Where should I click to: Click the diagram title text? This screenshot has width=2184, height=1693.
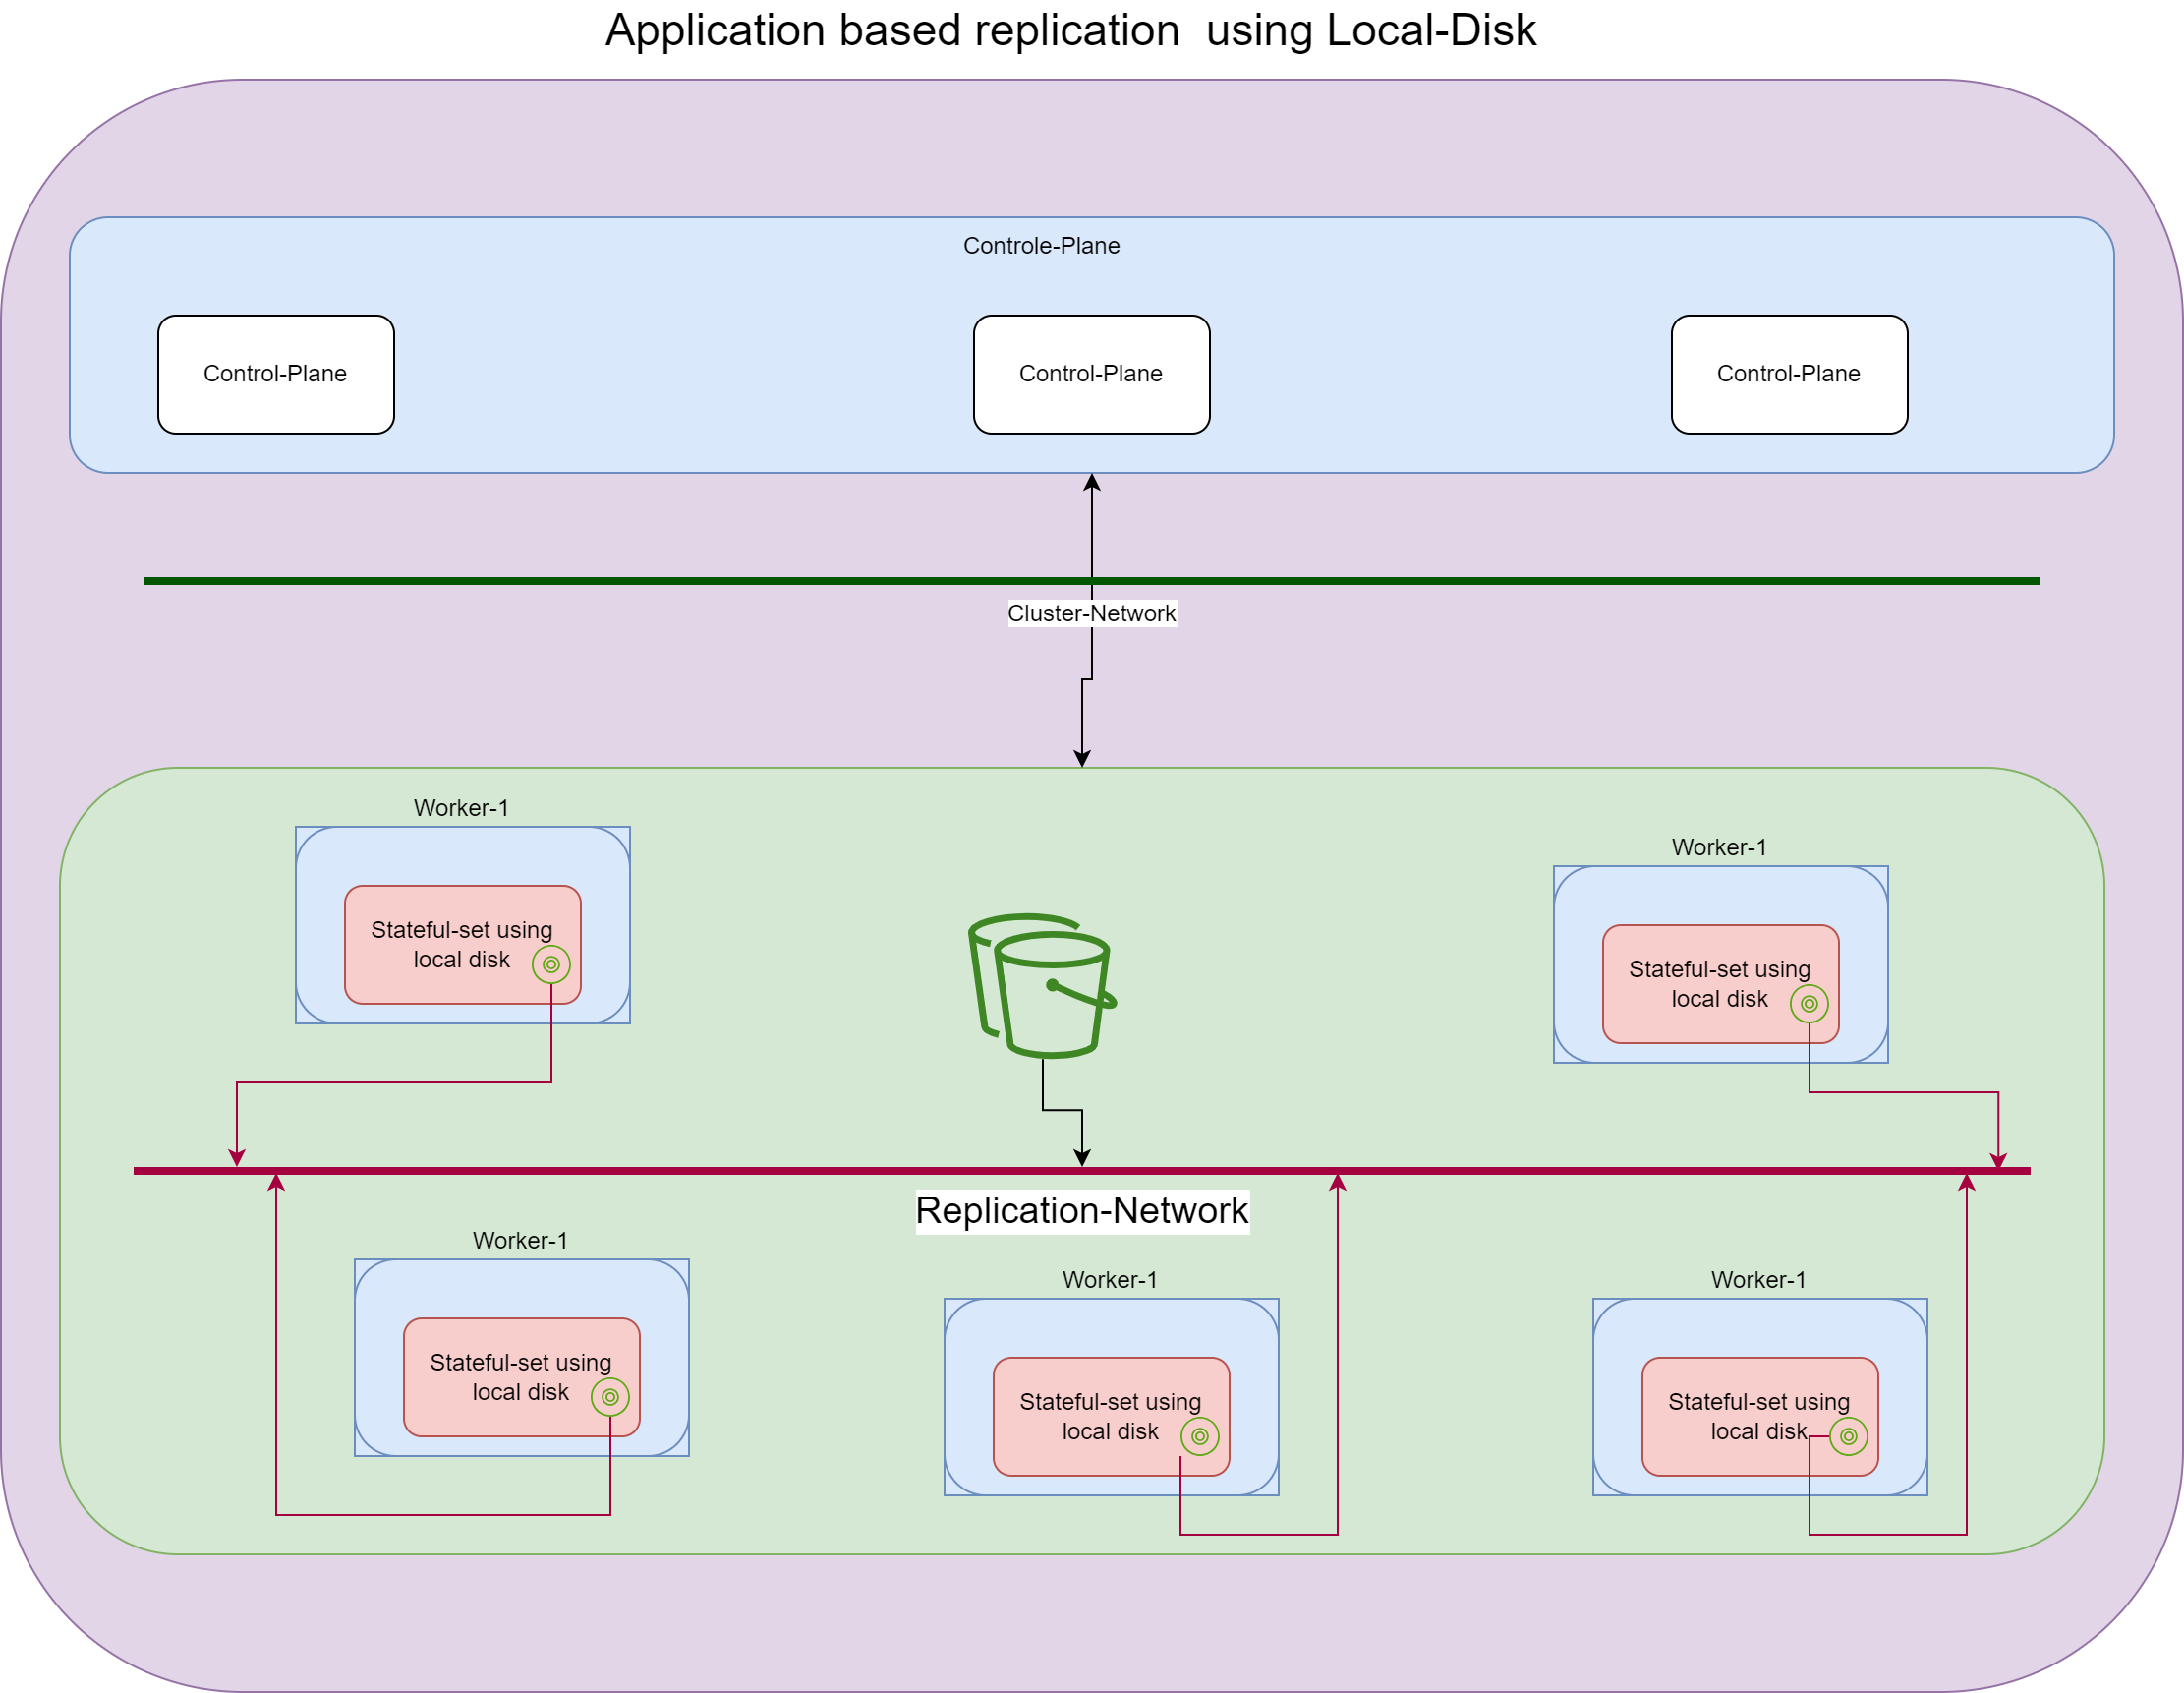(x=1070, y=31)
